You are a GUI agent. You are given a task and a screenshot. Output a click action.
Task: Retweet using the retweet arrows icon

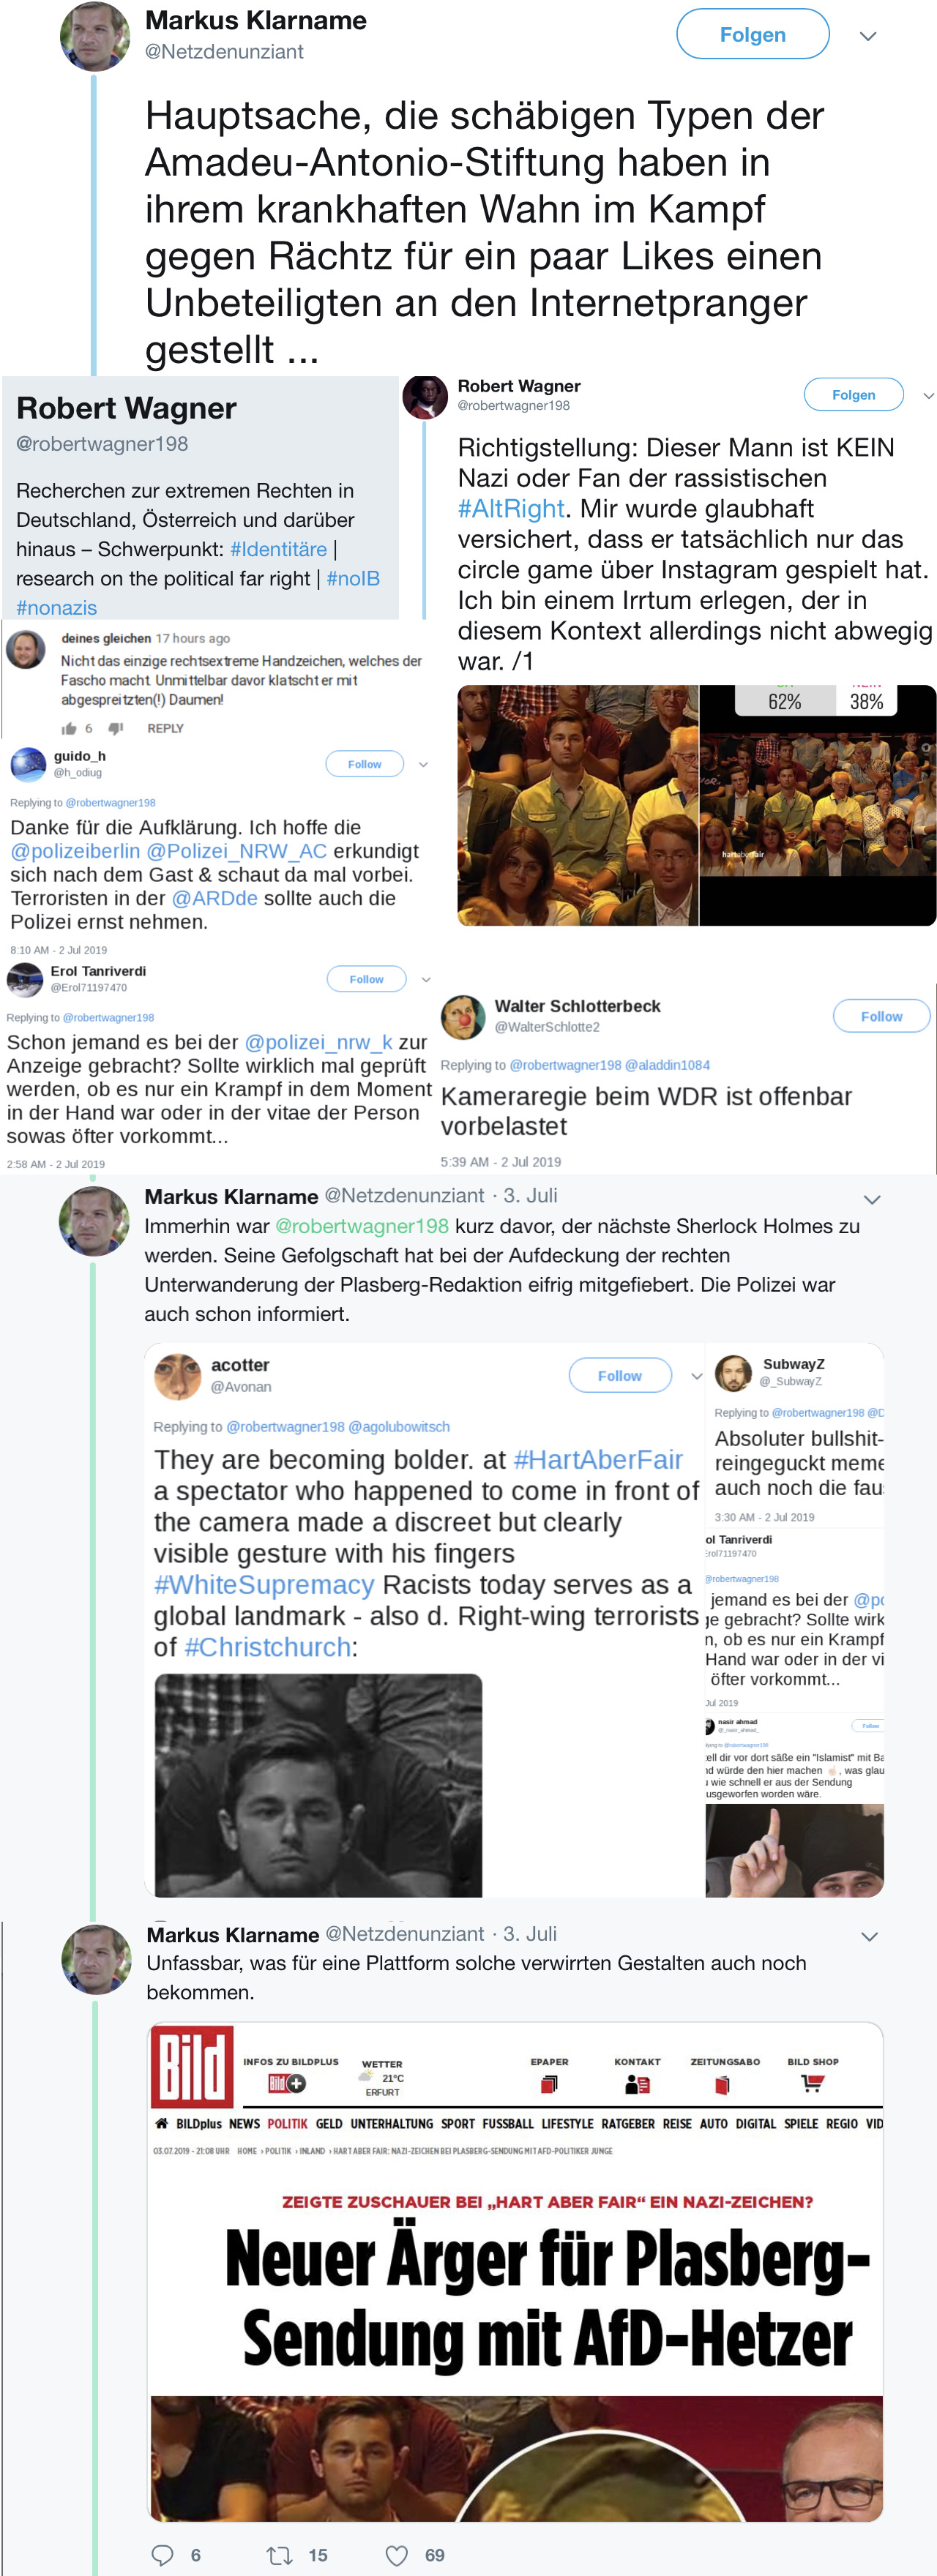tap(279, 2555)
